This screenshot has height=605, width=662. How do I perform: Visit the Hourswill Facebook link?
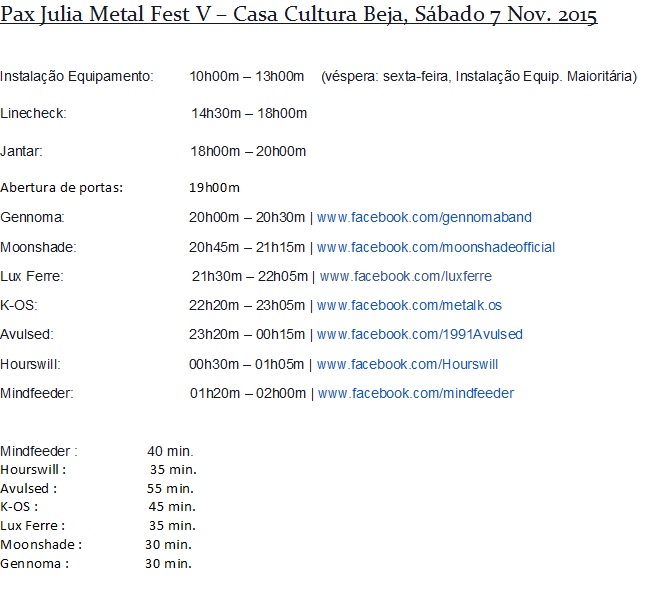pos(407,364)
